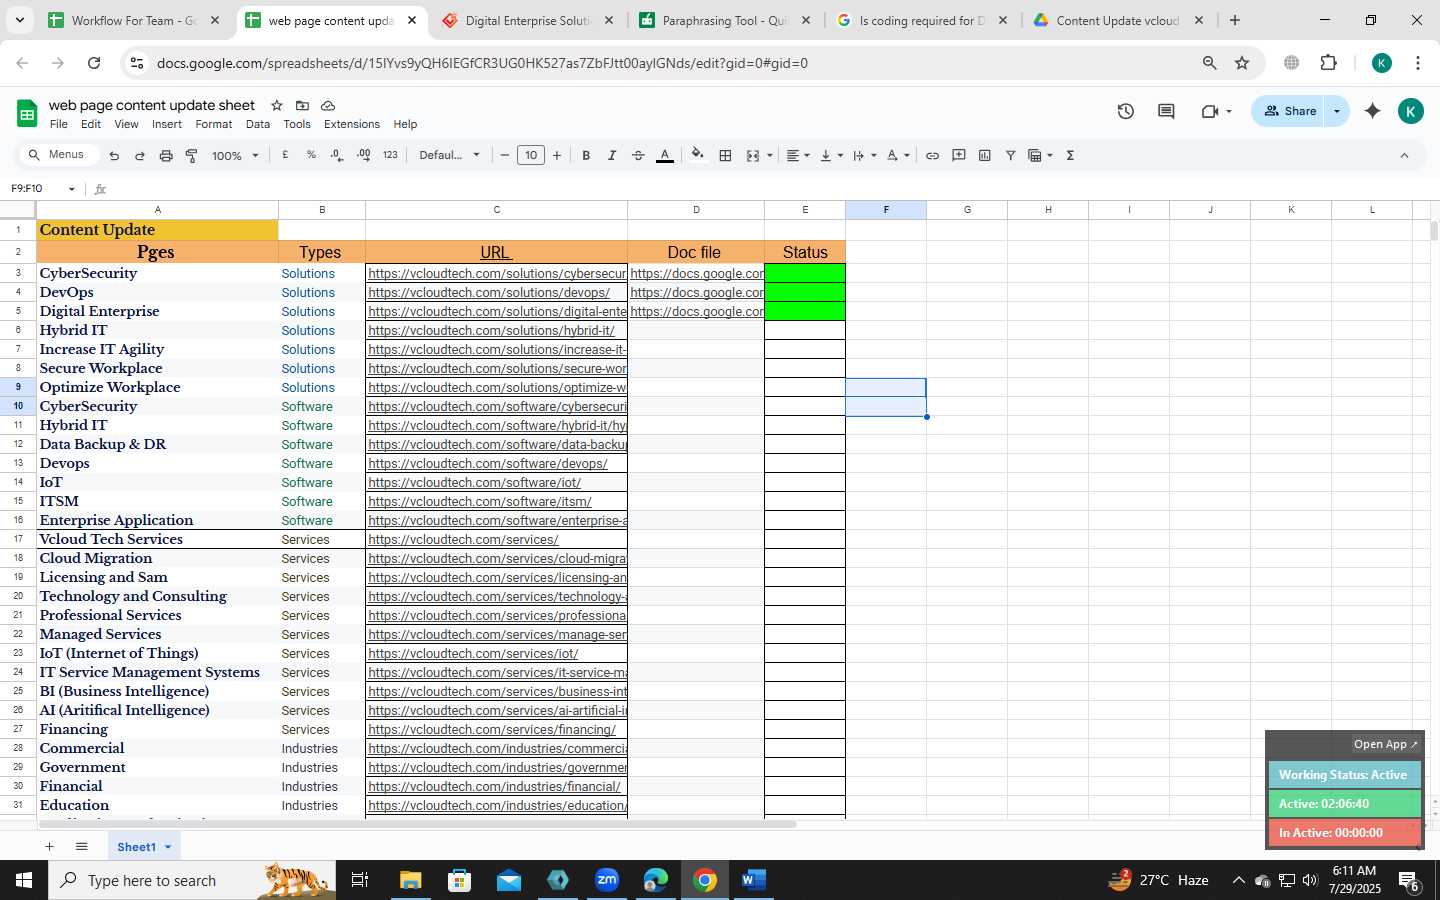Click the Undo icon in toolbar
This screenshot has width=1440, height=900.
114,156
